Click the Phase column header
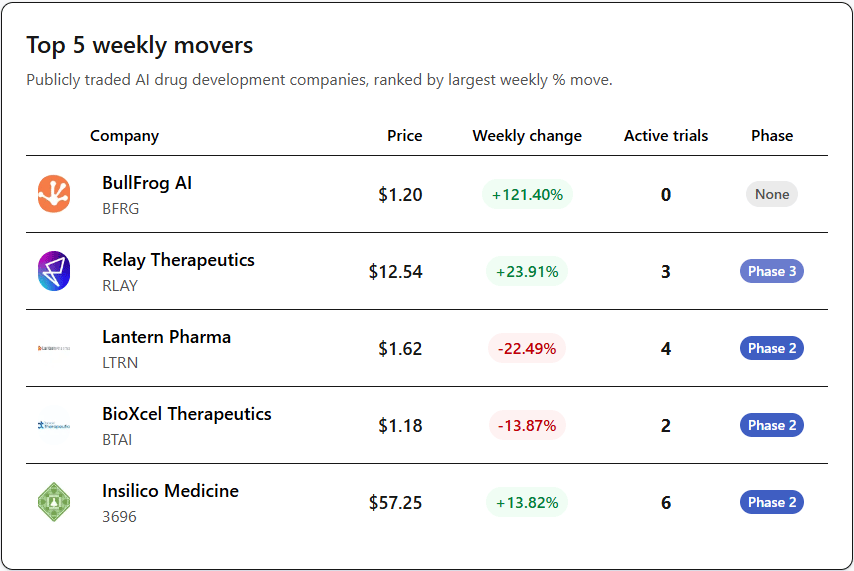This screenshot has height=571, width=854. coord(772,136)
